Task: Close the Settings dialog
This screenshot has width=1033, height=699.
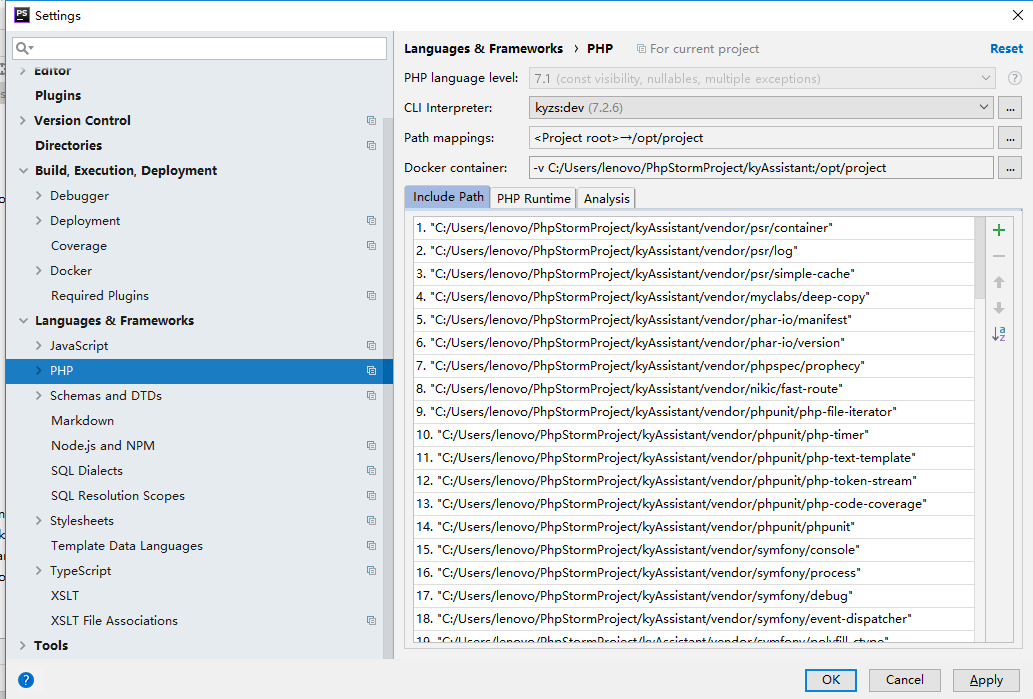Action: [1017, 15]
